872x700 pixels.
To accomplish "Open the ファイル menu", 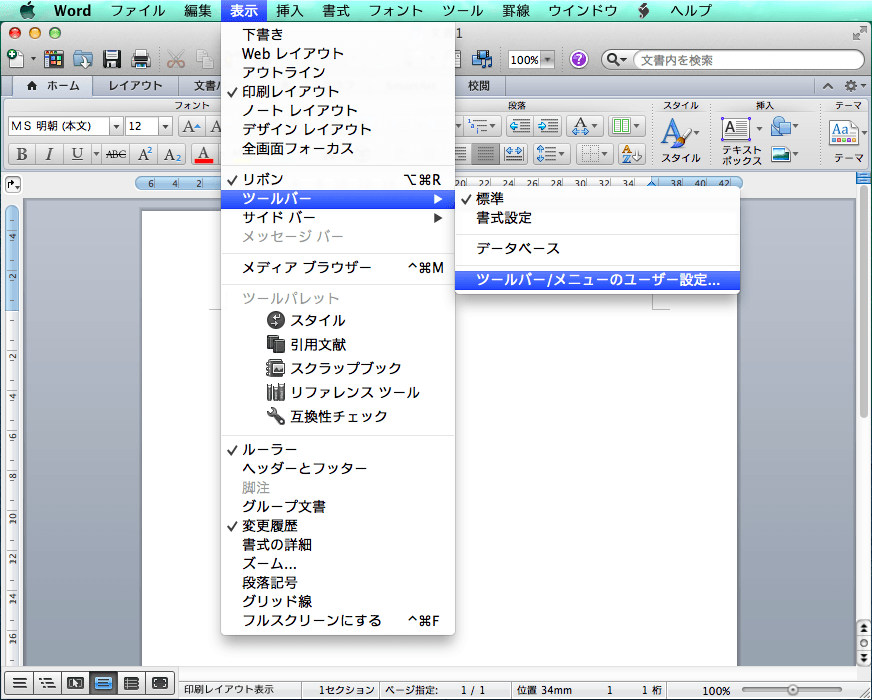I will pyautogui.click(x=137, y=11).
